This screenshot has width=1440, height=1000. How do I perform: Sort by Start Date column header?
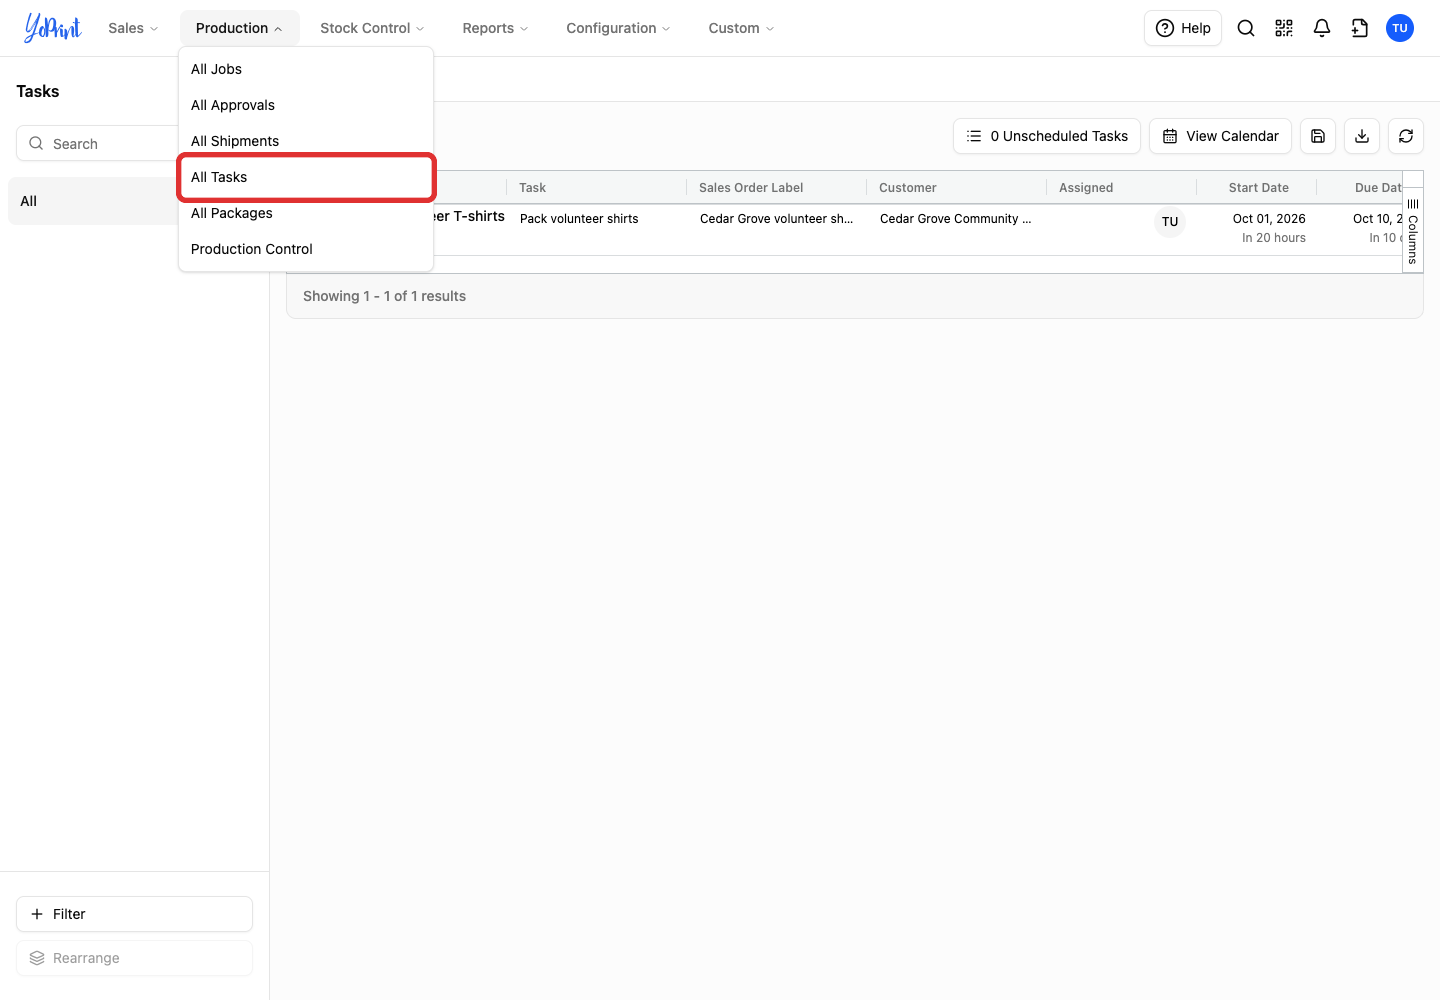point(1258,187)
